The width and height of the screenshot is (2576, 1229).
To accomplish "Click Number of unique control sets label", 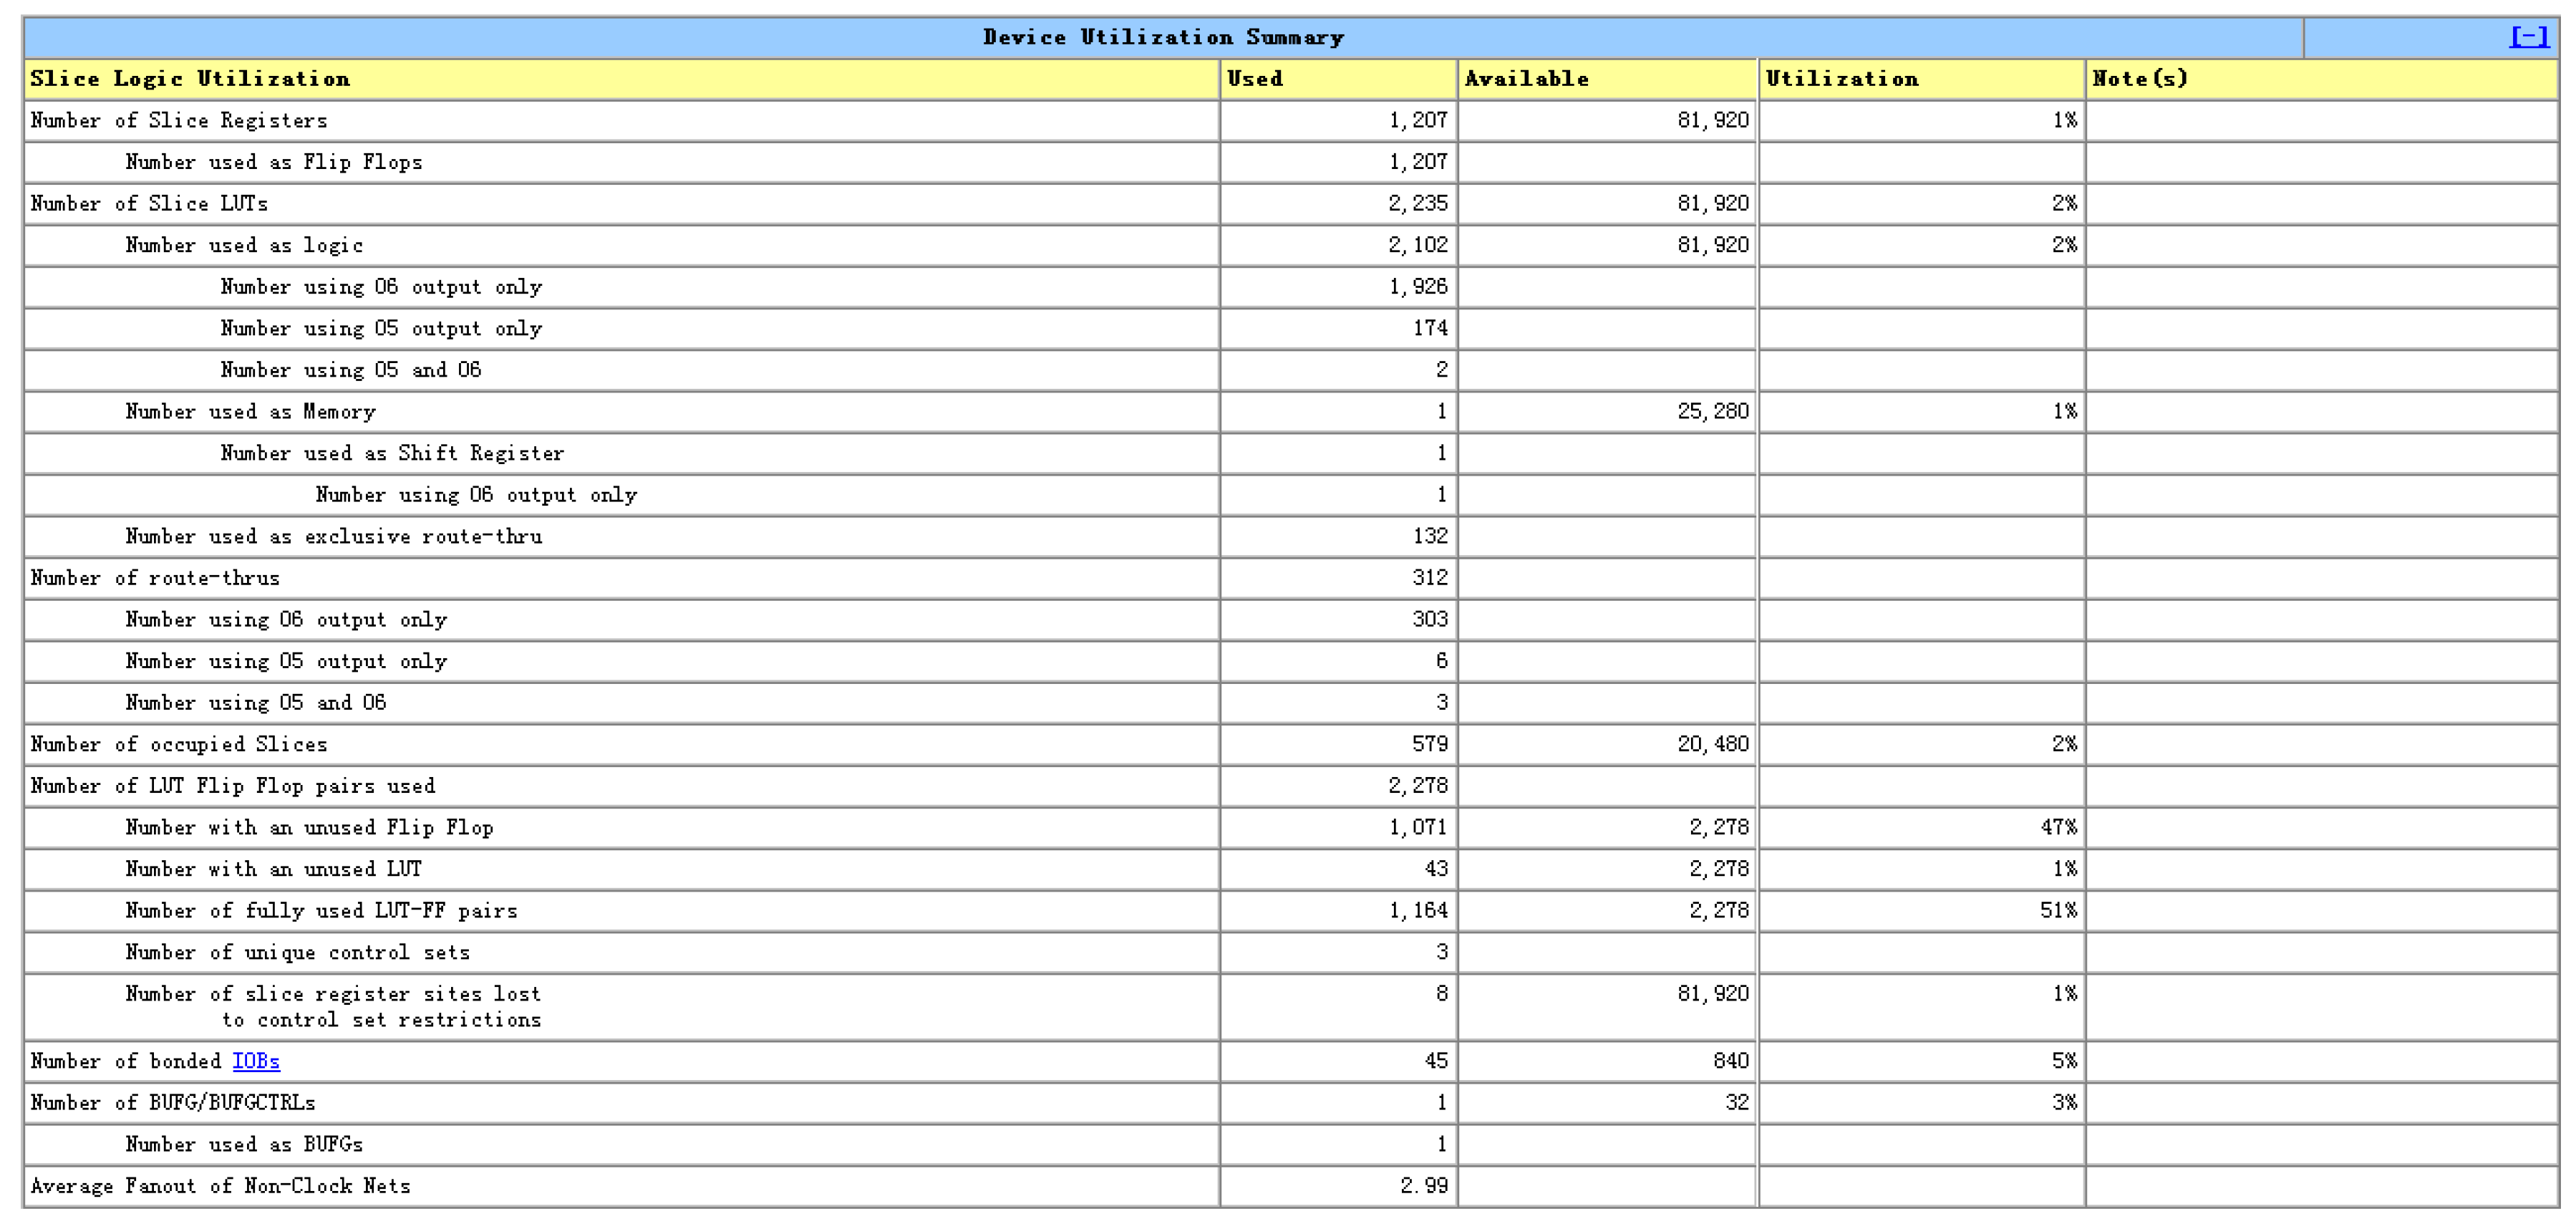I will click(x=297, y=953).
